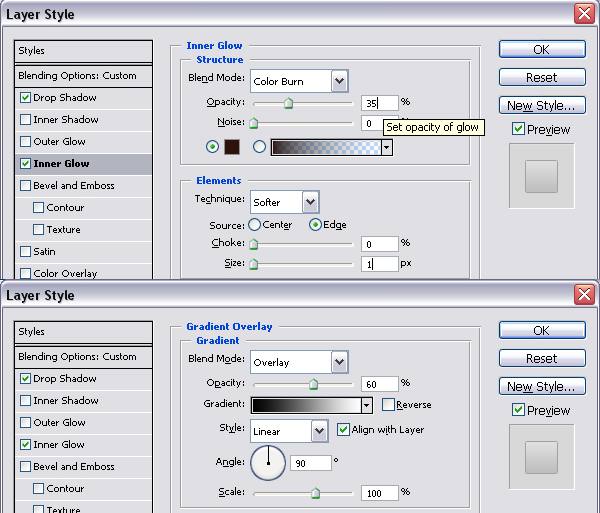Uncheck Drop Shadow in the Inner Glow dialog
Viewport: 600px width, 513px height.
[x=25, y=98]
